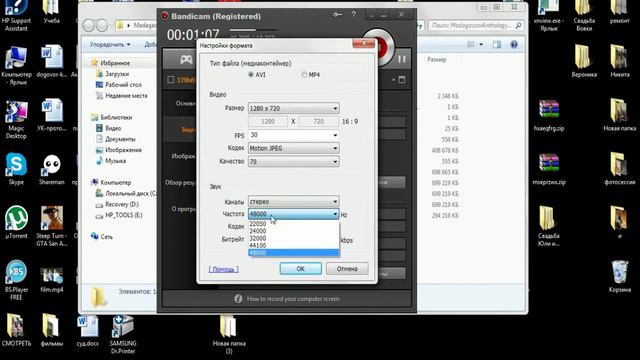Open the audio channels dropdown showing стерео
This screenshot has height=360, width=640.
[293, 202]
